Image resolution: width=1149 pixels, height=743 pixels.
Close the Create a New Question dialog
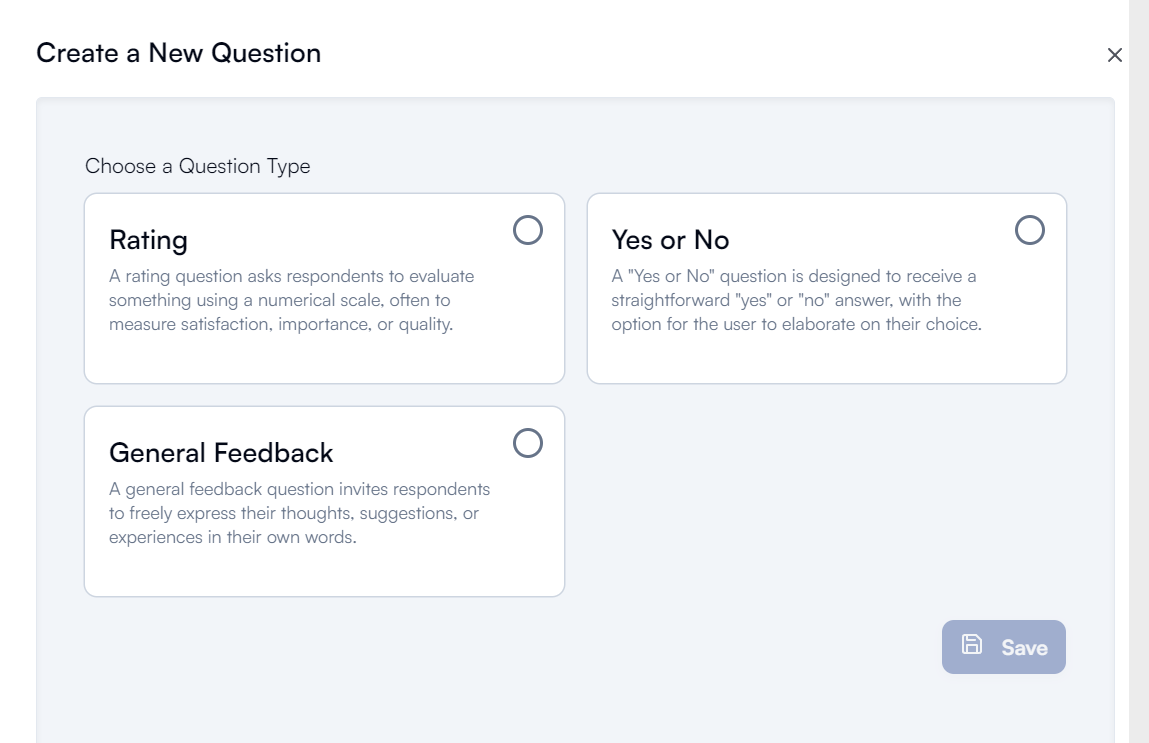click(x=1115, y=55)
